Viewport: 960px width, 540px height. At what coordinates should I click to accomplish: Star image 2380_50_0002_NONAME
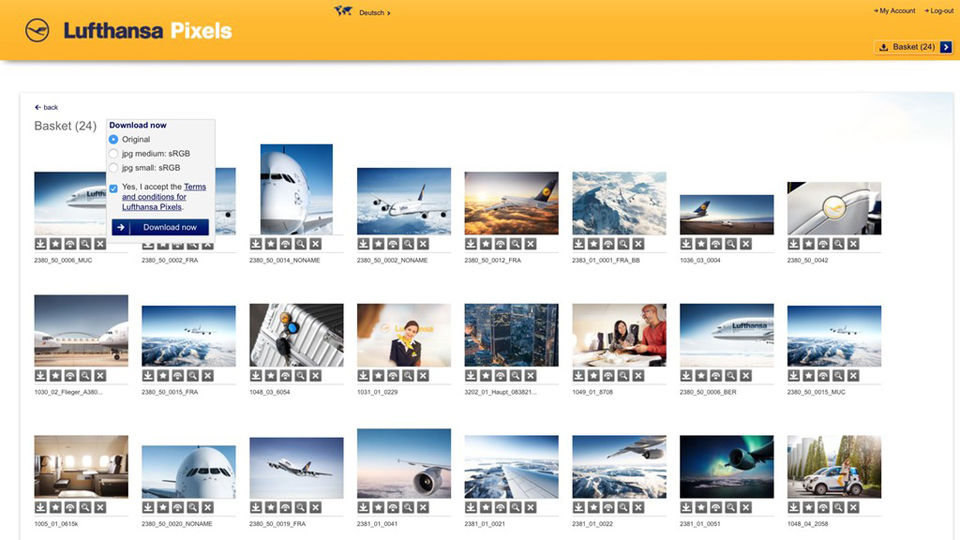click(x=378, y=244)
